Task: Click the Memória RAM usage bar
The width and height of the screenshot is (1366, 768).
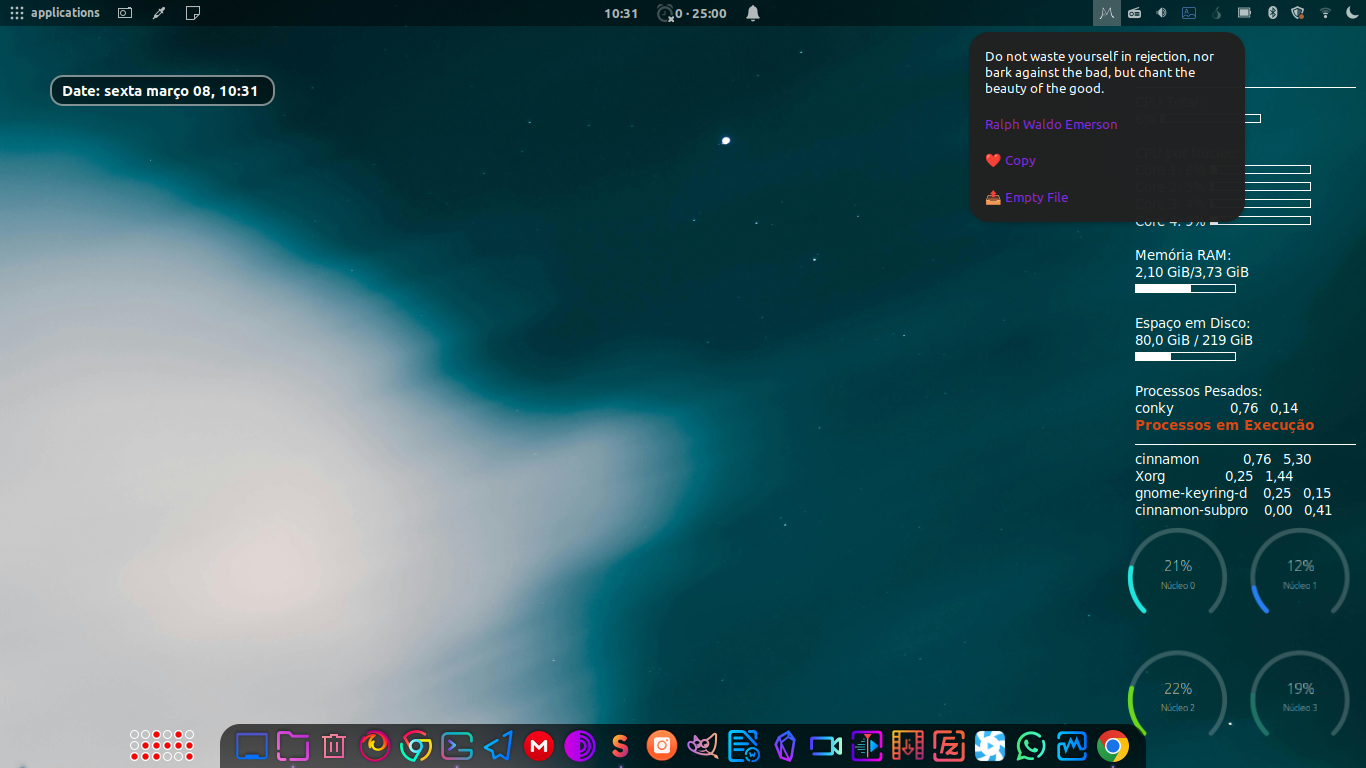Action: [1185, 289]
